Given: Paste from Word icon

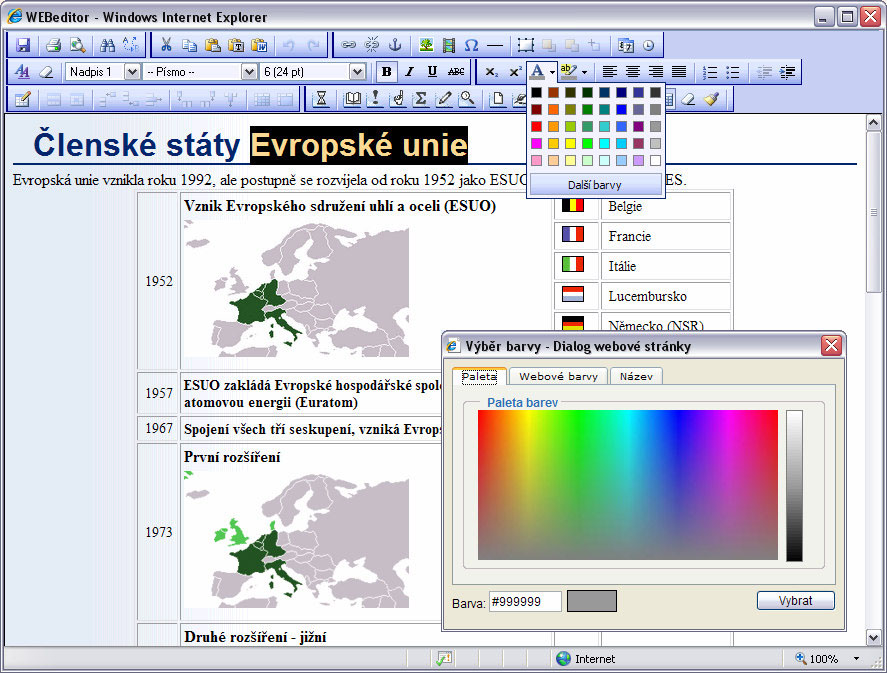Looking at the screenshot, I should (x=259, y=45).
